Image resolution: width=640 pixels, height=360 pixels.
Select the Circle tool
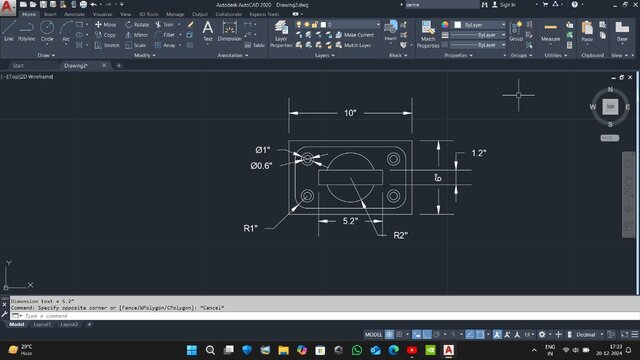coord(47,31)
